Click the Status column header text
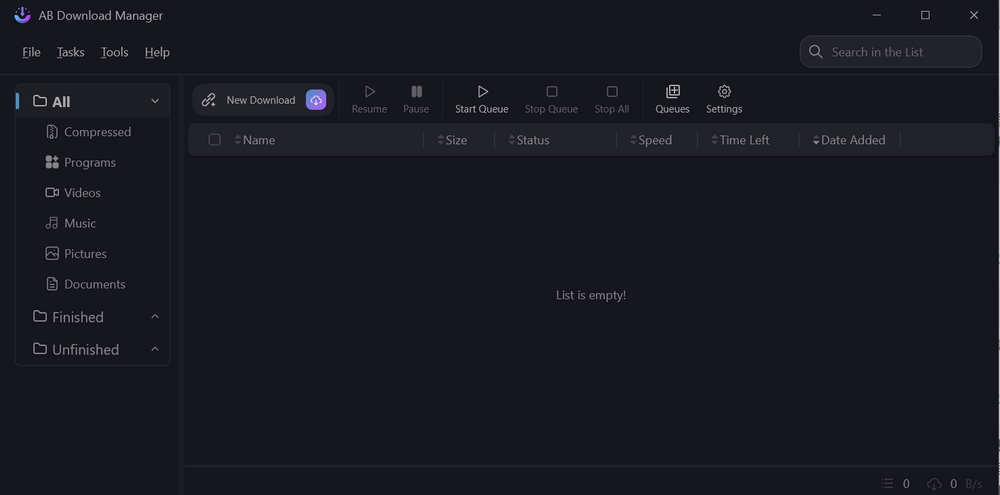The width and height of the screenshot is (1000, 495). 533,140
